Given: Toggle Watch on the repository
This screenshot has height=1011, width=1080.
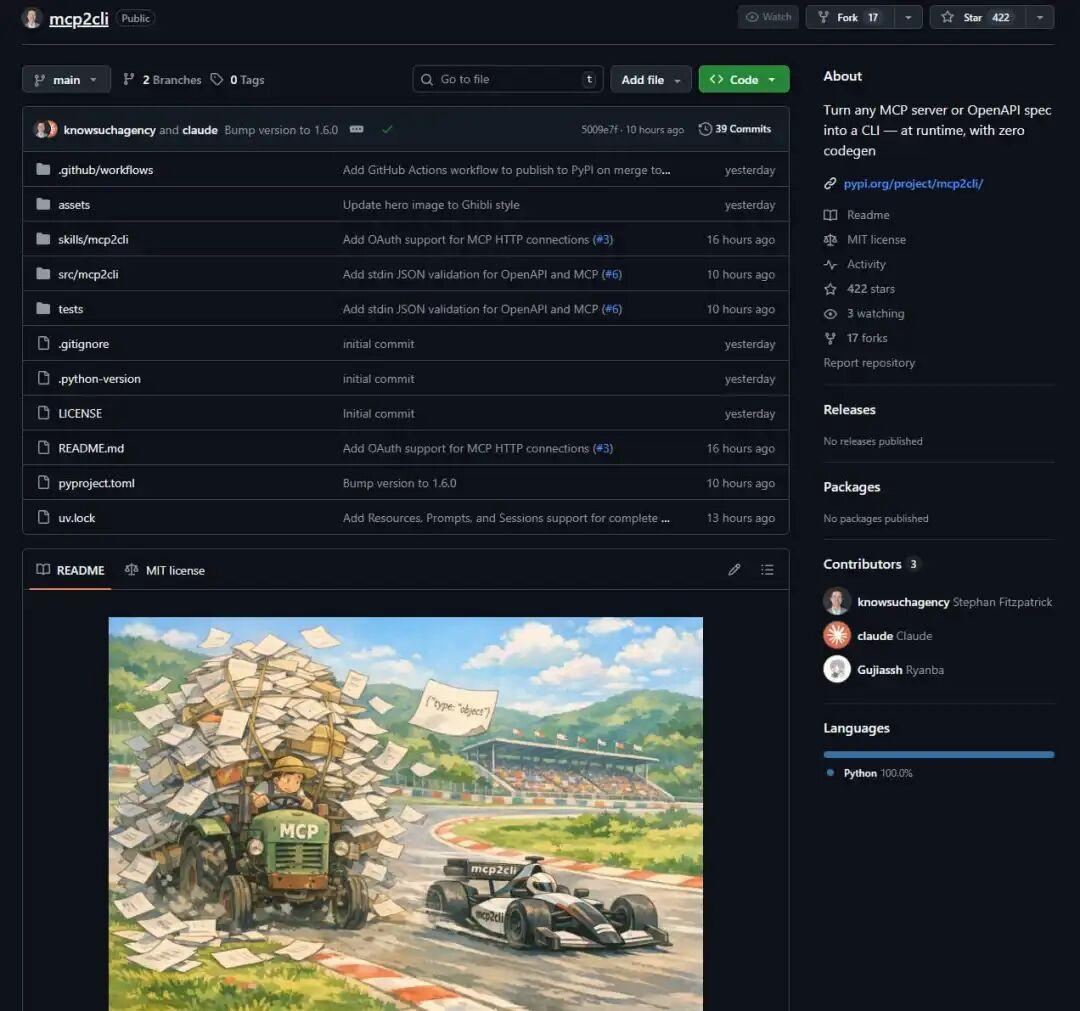Looking at the screenshot, I should coord(768,17).
